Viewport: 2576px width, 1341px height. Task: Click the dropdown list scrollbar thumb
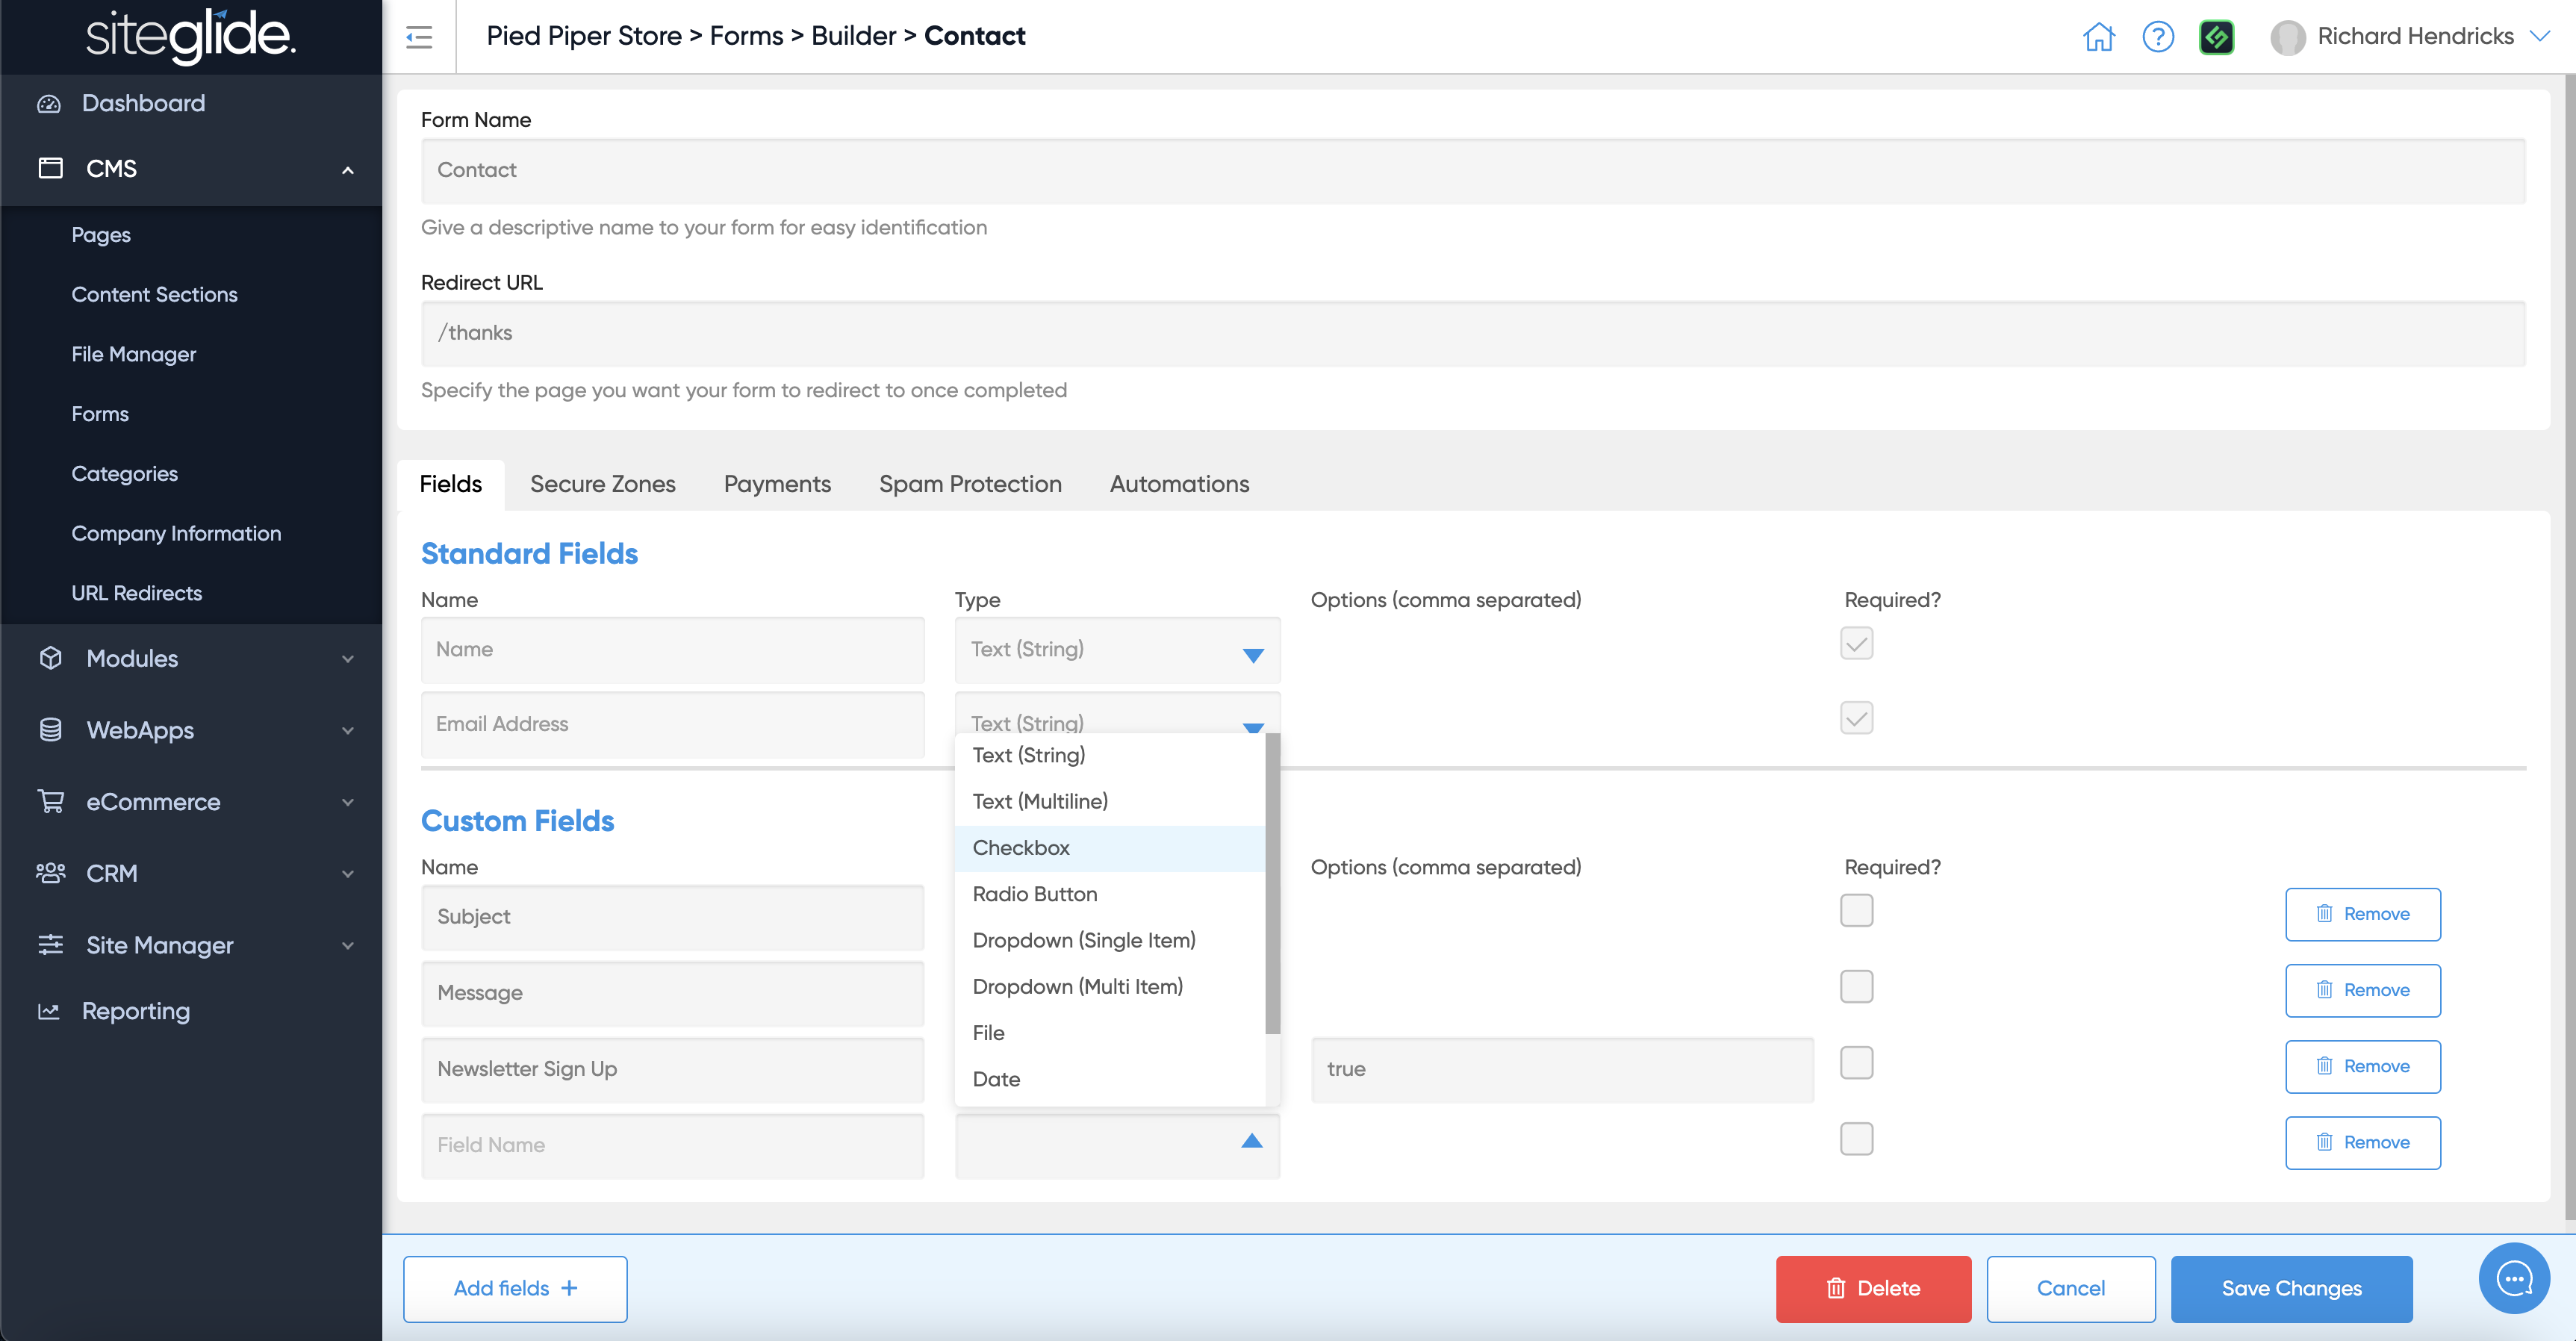coord(1272,885)
